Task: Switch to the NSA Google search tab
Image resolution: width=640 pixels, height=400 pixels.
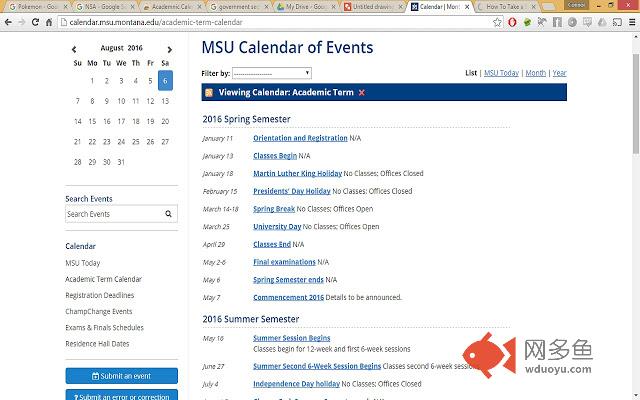Action: click(x=103, y=7)
